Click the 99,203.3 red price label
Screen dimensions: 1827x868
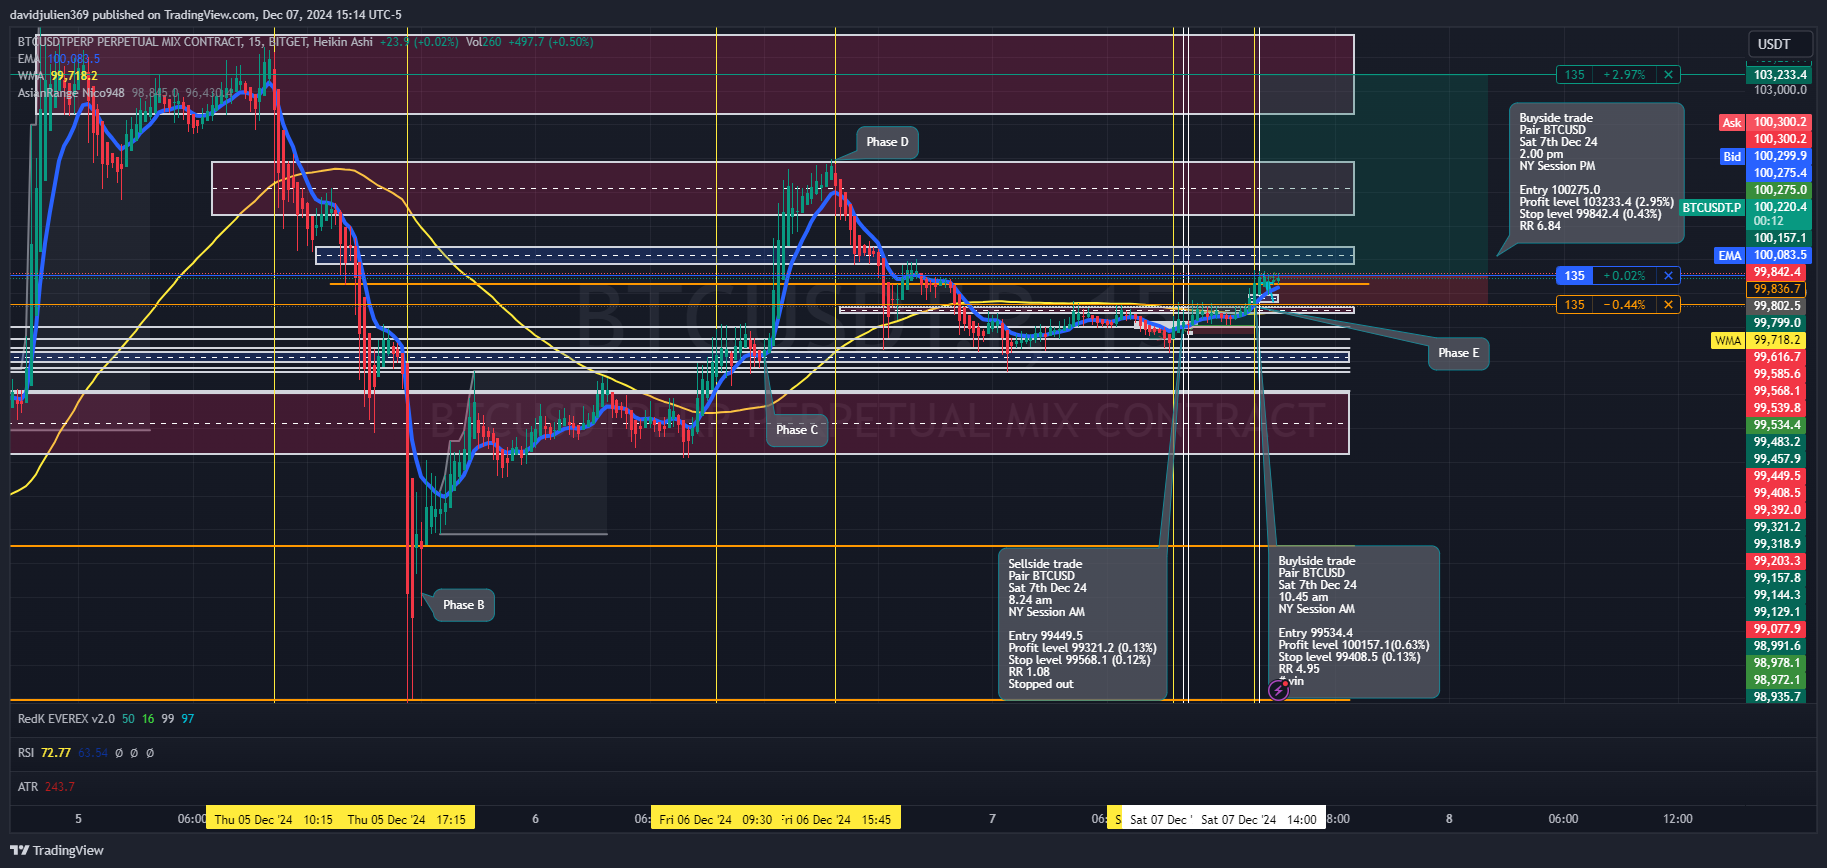(x=1777, y=561)
